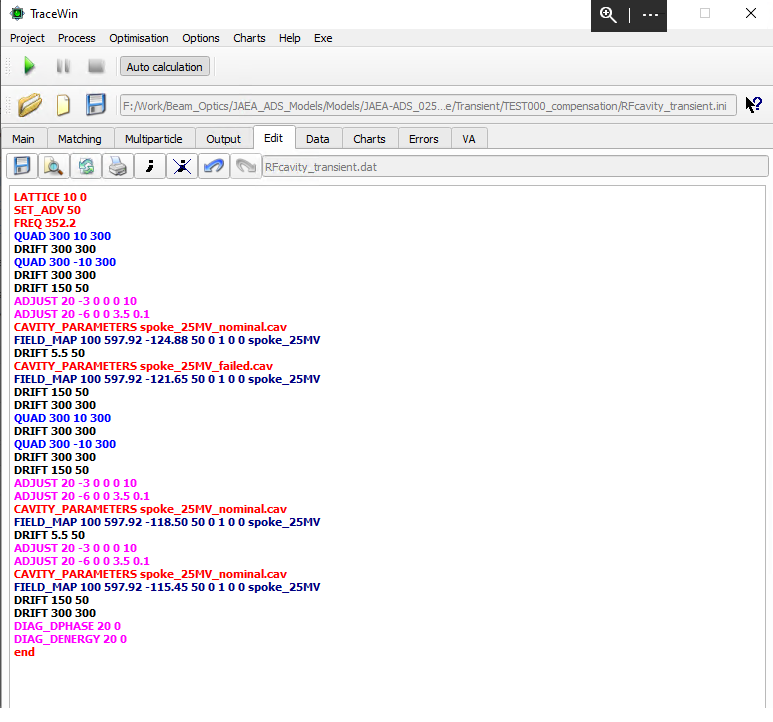The height and width of the screenshot is (722, 773).
Task: Open the Exe menu
Action: (323, 38)
